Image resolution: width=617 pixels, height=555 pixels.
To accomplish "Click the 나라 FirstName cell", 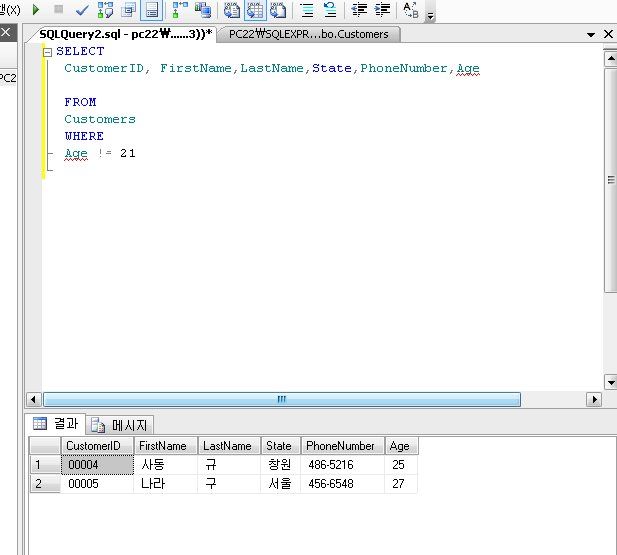I will 166,484.
